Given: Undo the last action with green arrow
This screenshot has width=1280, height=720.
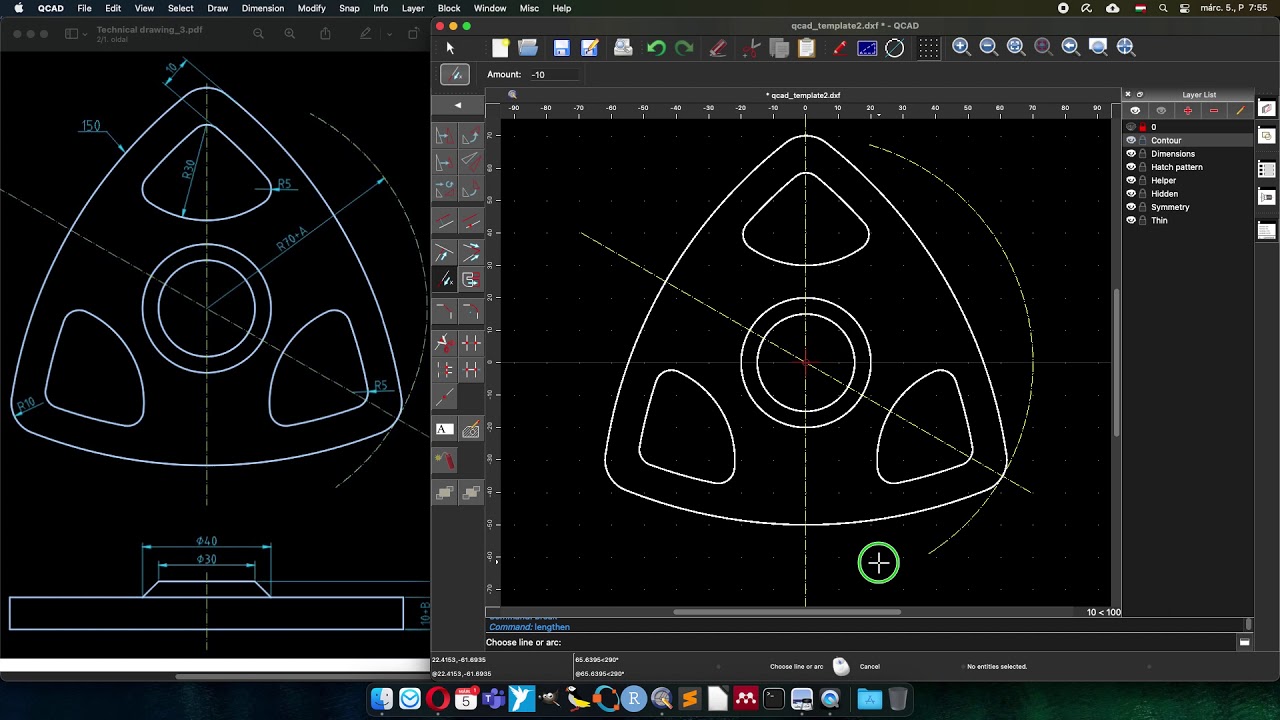Looking at the screenshot, I should [x=656, y=47].
